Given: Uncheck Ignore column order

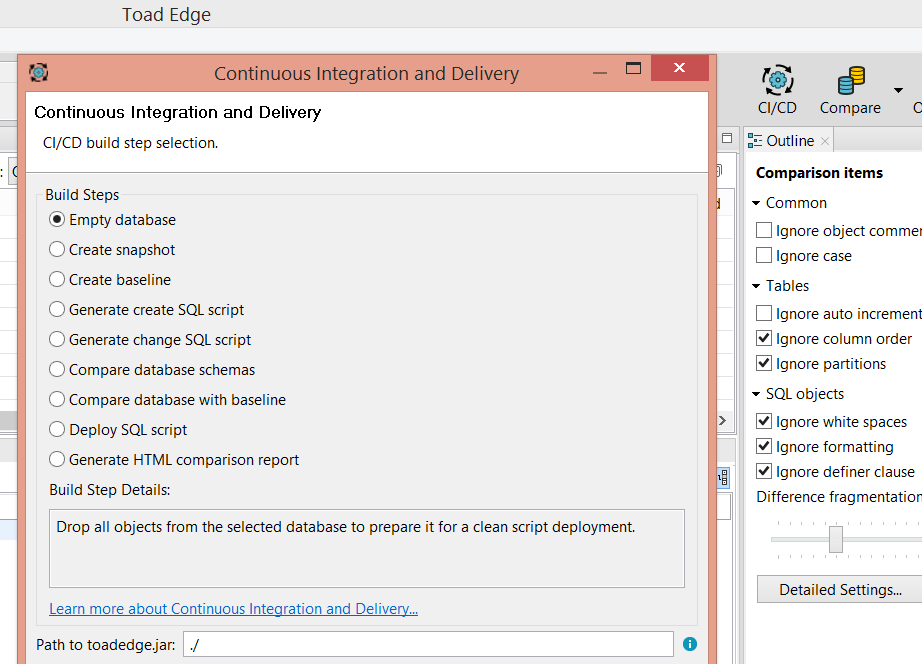Looking at the screenshot, I should click(x=764, y=338).
